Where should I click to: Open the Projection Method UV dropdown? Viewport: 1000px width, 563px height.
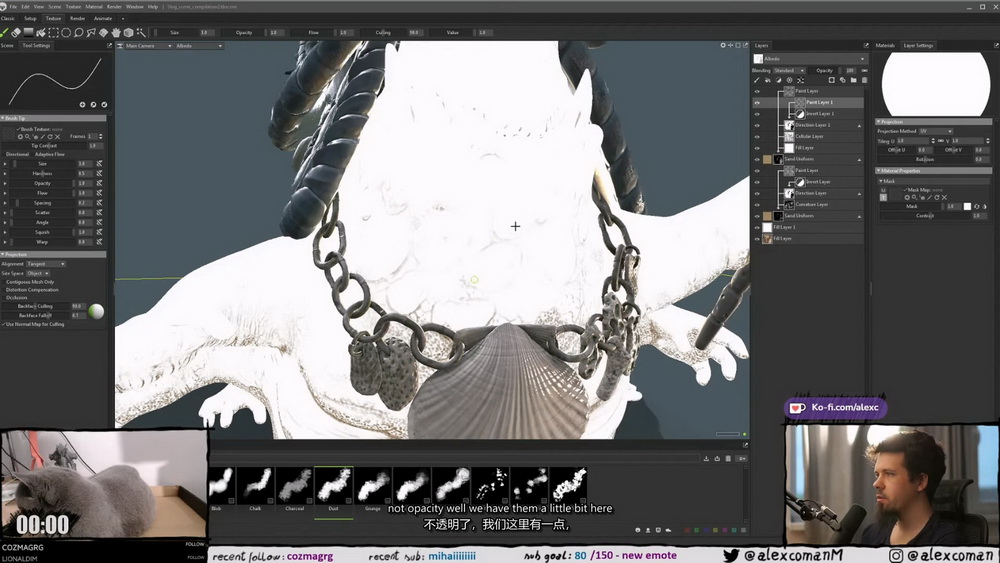click(x=936, y=131)
